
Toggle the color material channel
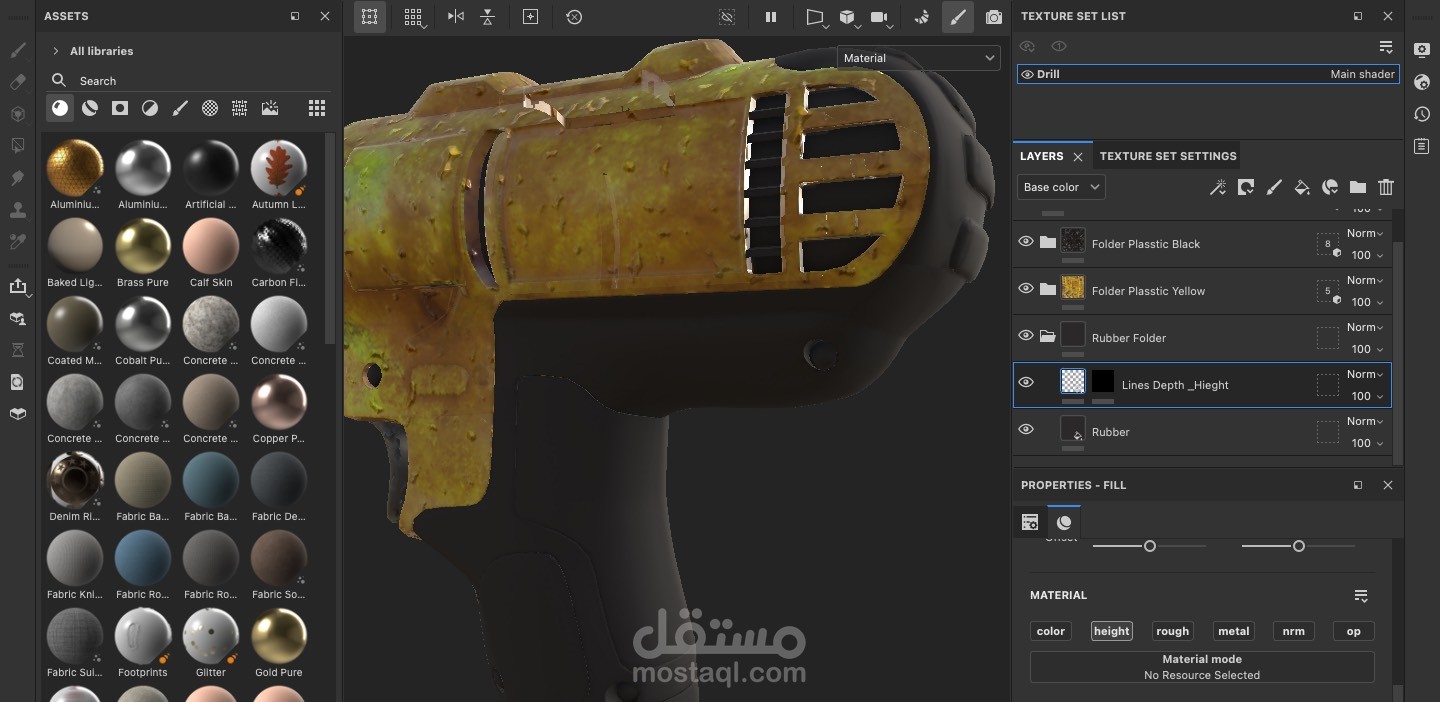1051,631
